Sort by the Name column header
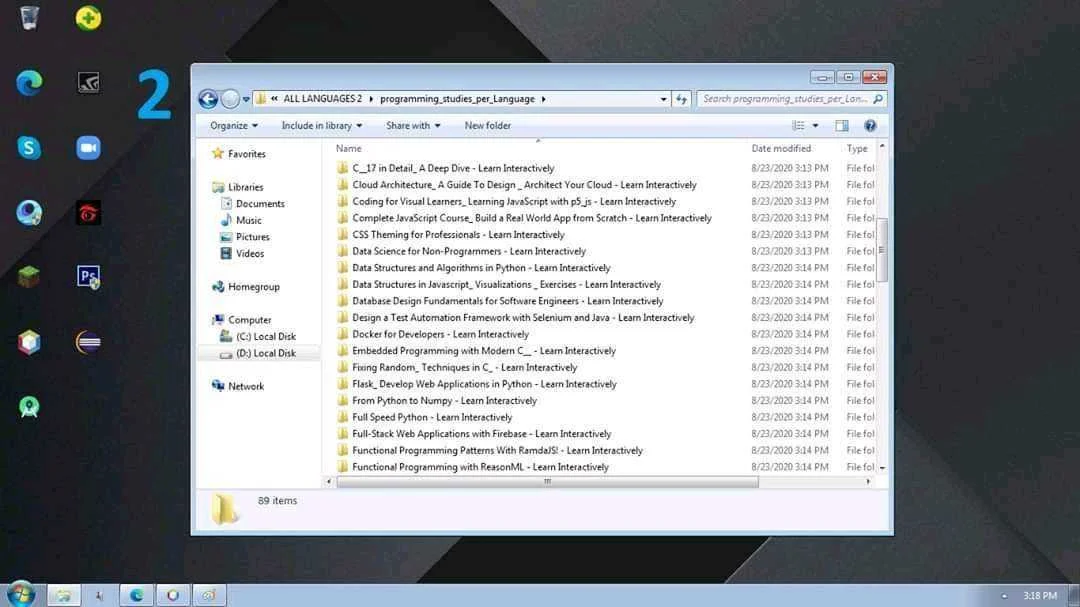1080x607 pixels. [x=349, y=148]
